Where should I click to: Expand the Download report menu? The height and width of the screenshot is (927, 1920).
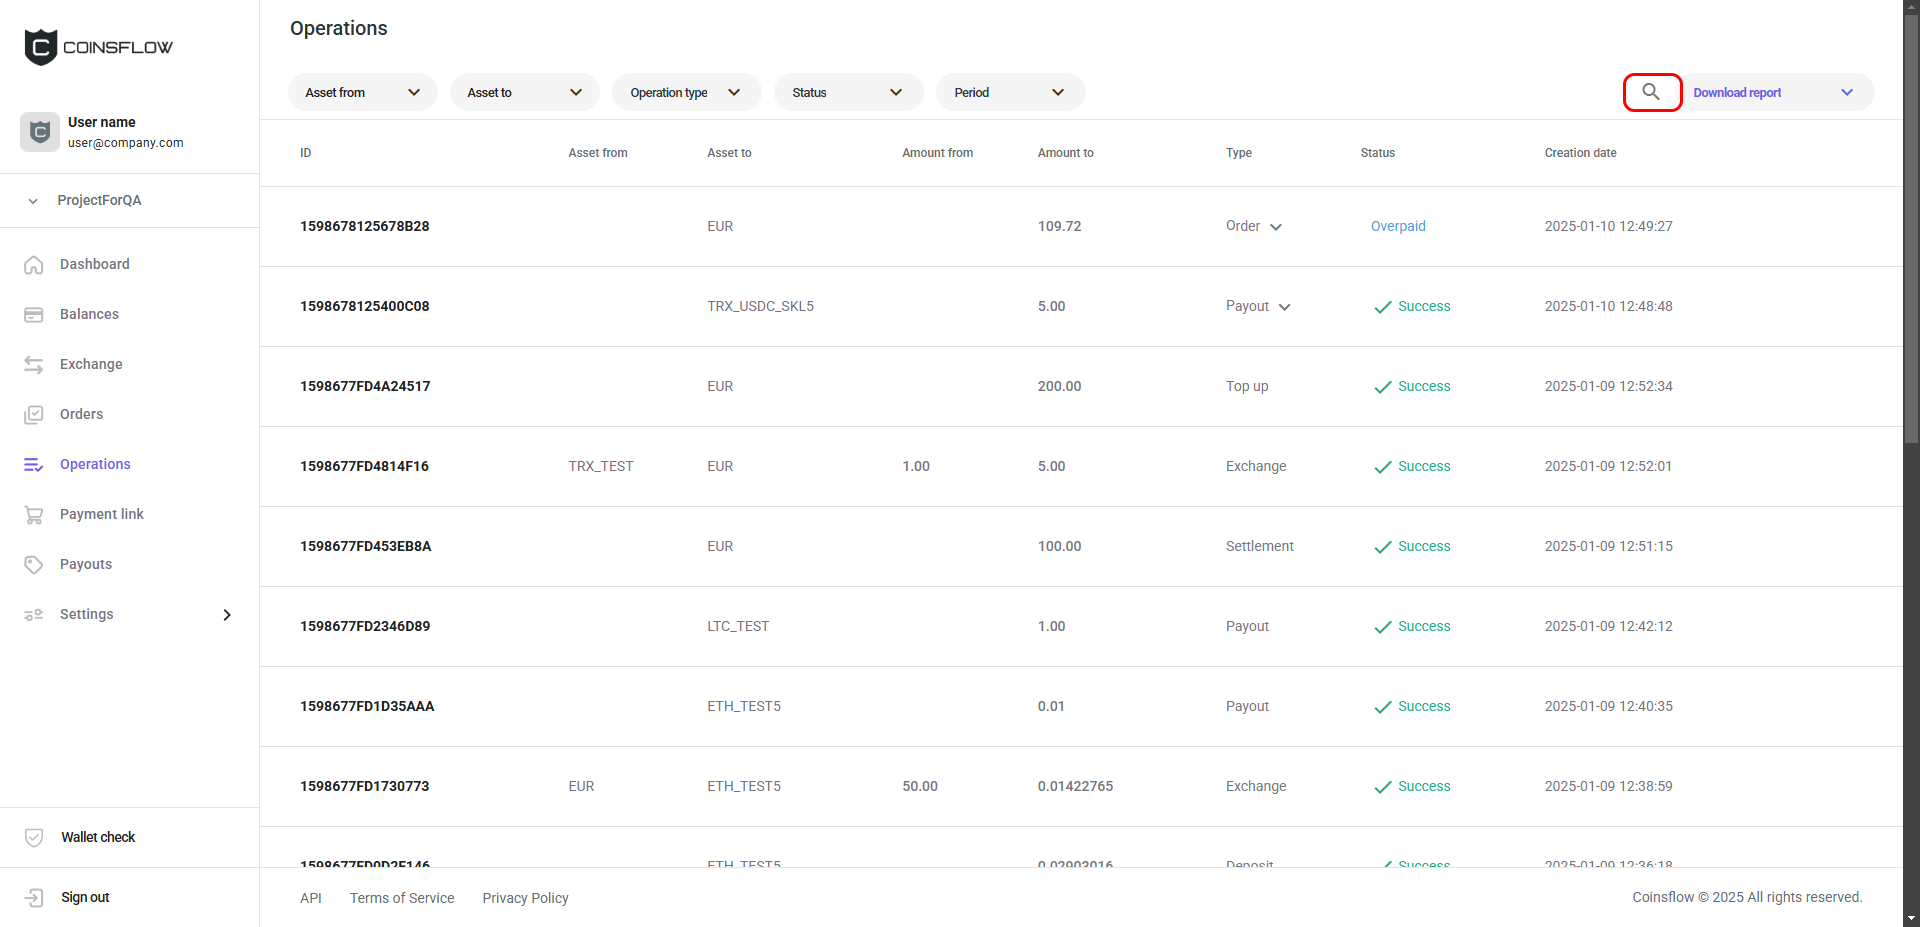tap(1846, 93)
